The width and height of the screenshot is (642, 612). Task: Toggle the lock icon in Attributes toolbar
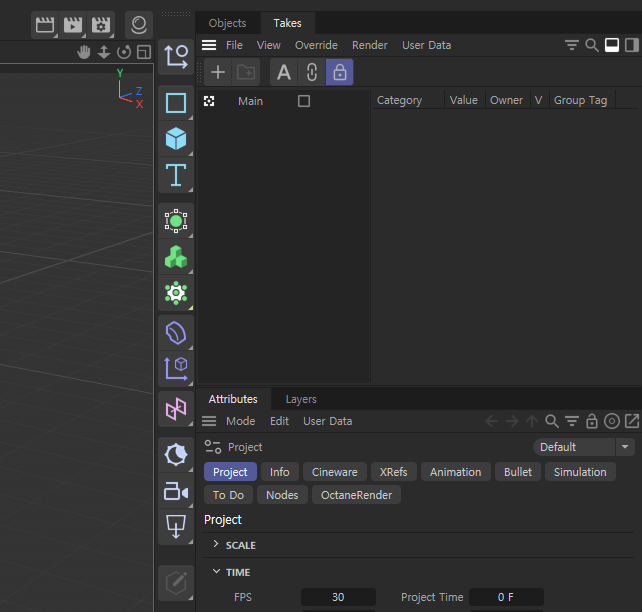pyautogui.click(x=592, y=421)
